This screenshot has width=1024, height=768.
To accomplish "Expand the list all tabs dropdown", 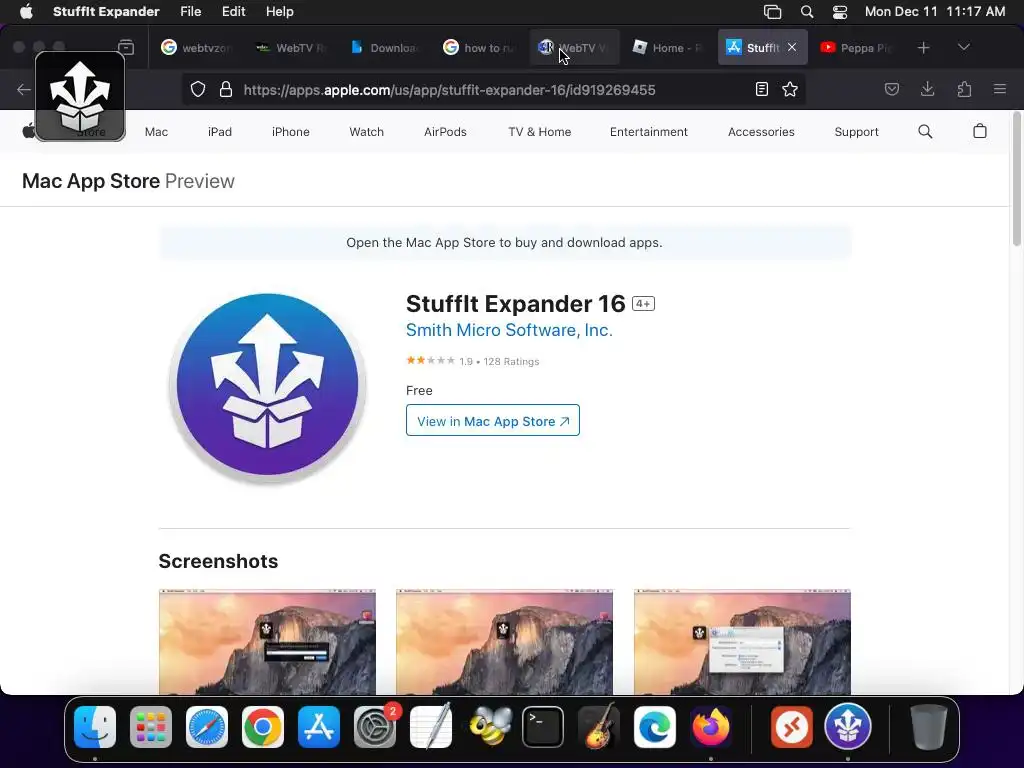I will tap(963, 47).
